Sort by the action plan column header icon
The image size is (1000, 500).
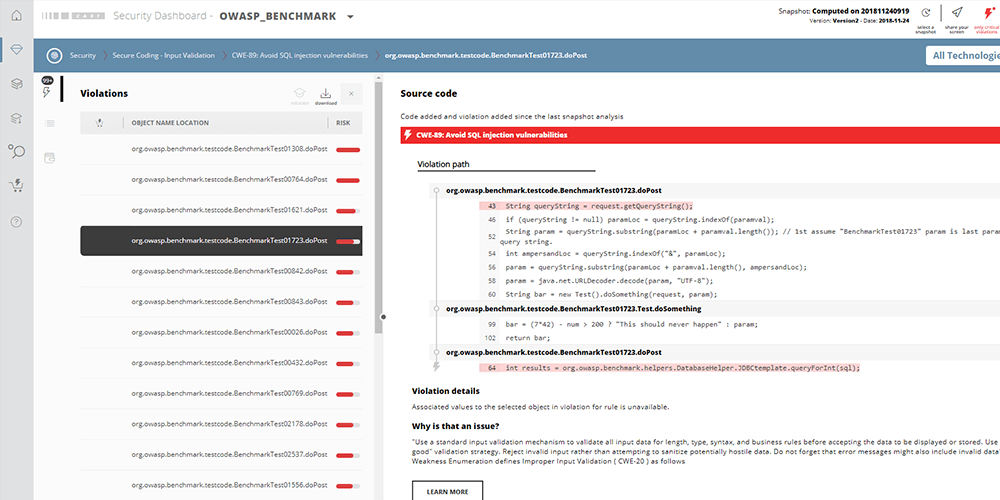tap(99, 123)
